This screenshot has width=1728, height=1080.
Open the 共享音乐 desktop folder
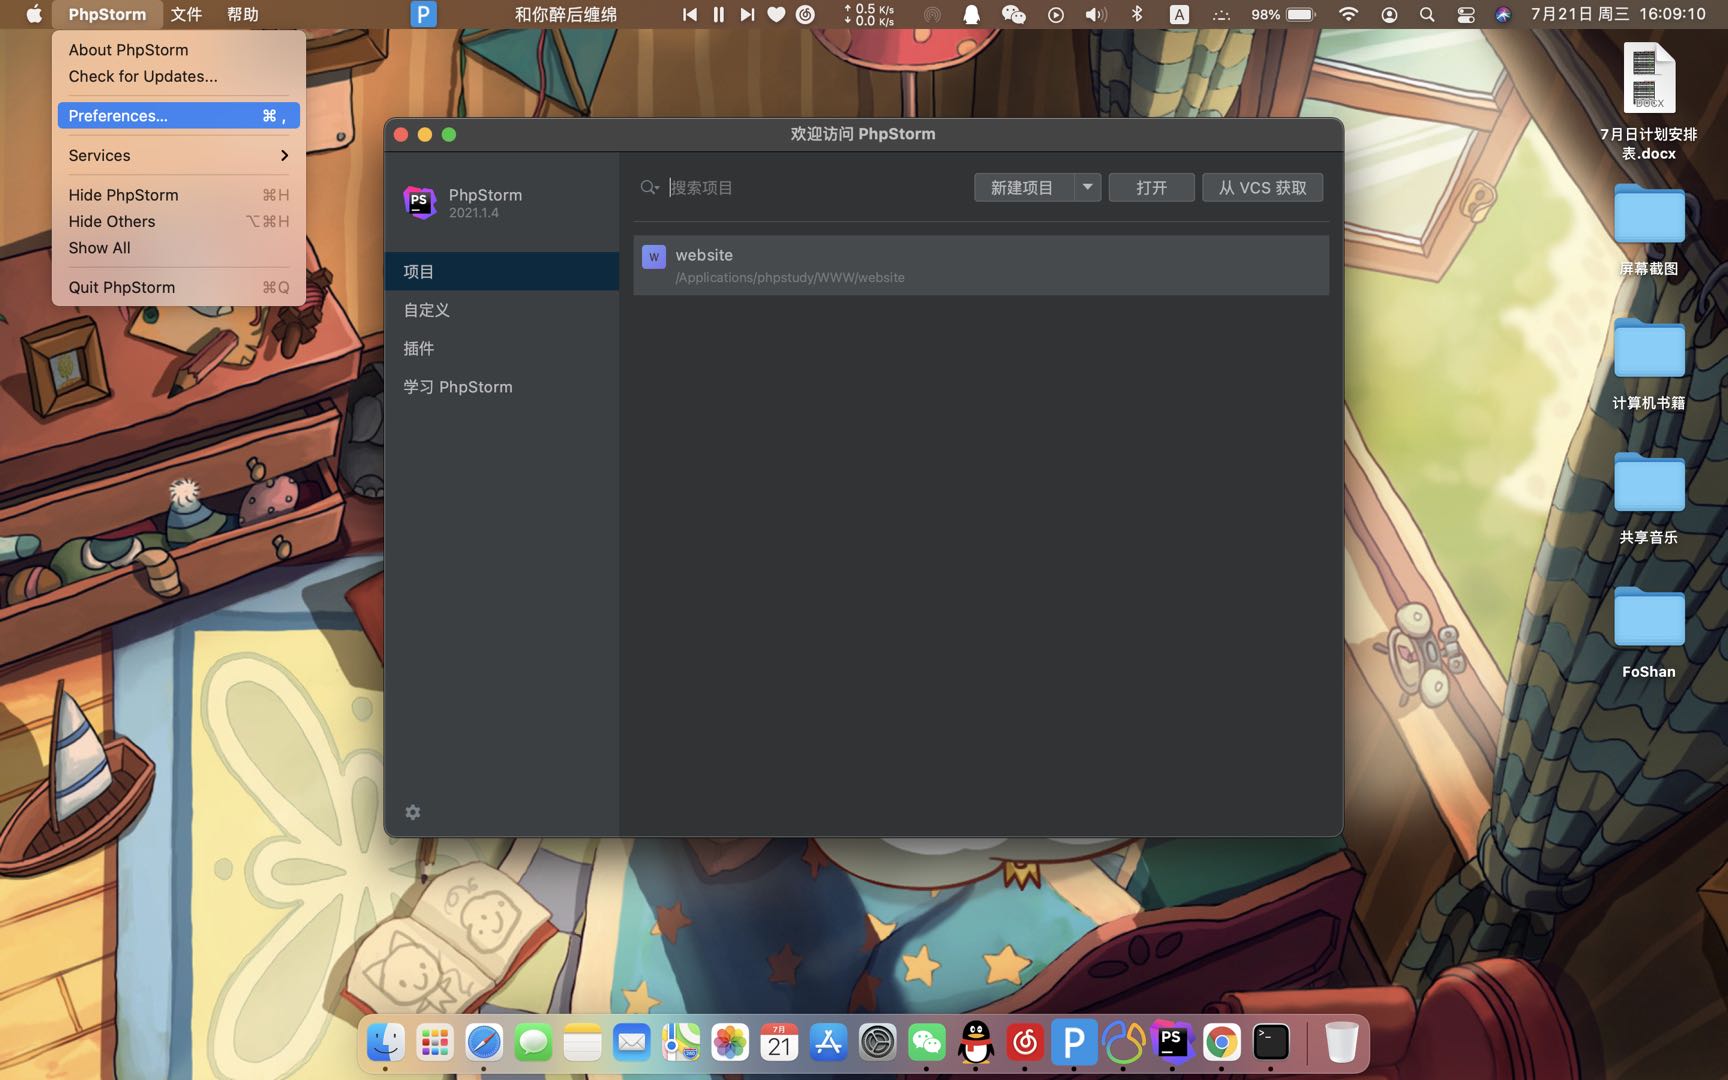tap(1649, 498)
